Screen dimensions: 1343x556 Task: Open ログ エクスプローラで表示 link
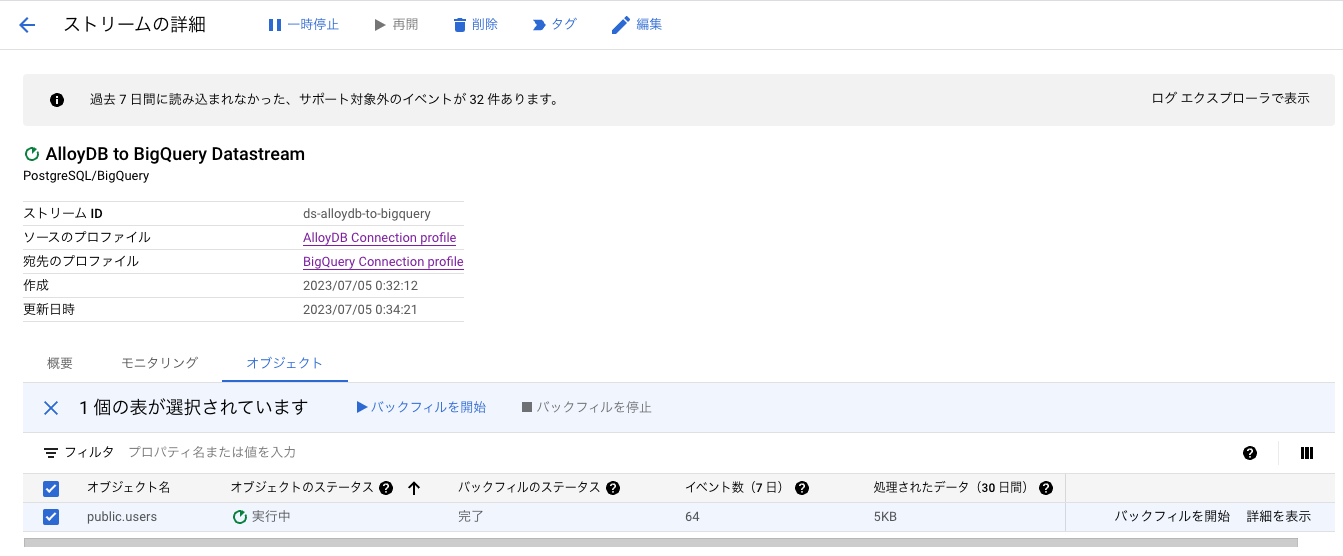point(1231,99)
